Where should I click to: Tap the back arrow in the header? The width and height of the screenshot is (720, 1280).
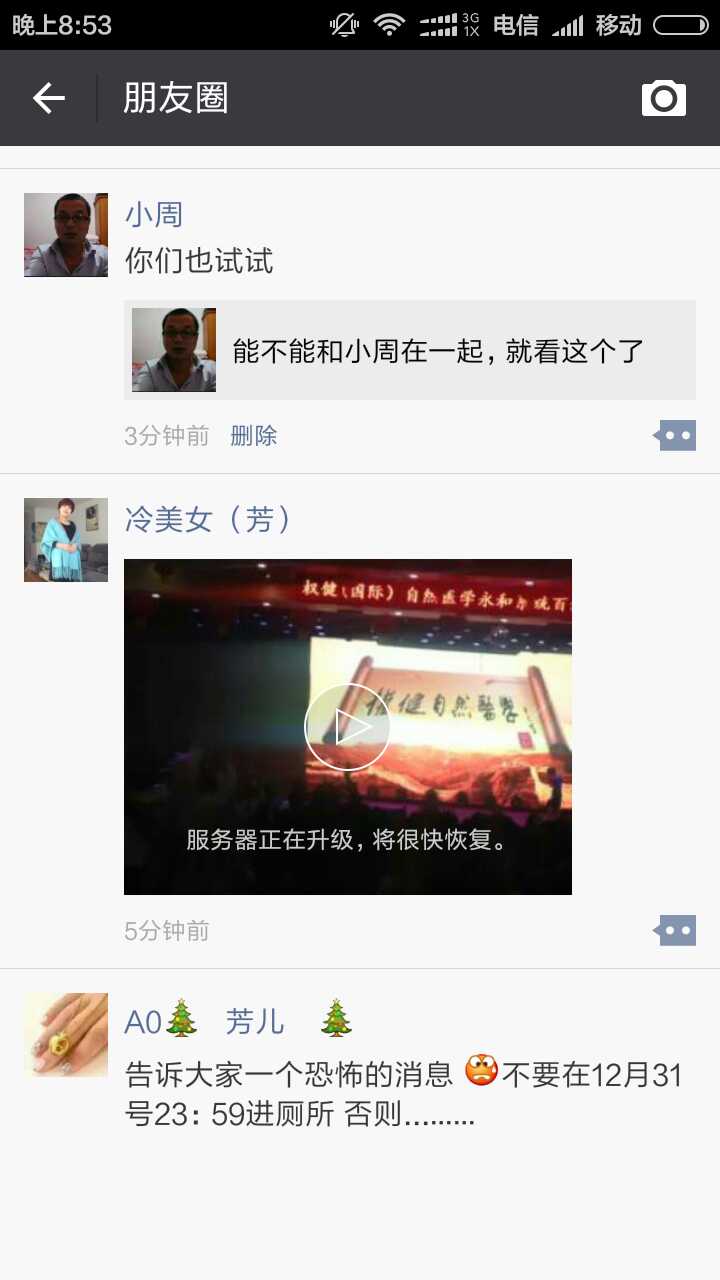48,98
